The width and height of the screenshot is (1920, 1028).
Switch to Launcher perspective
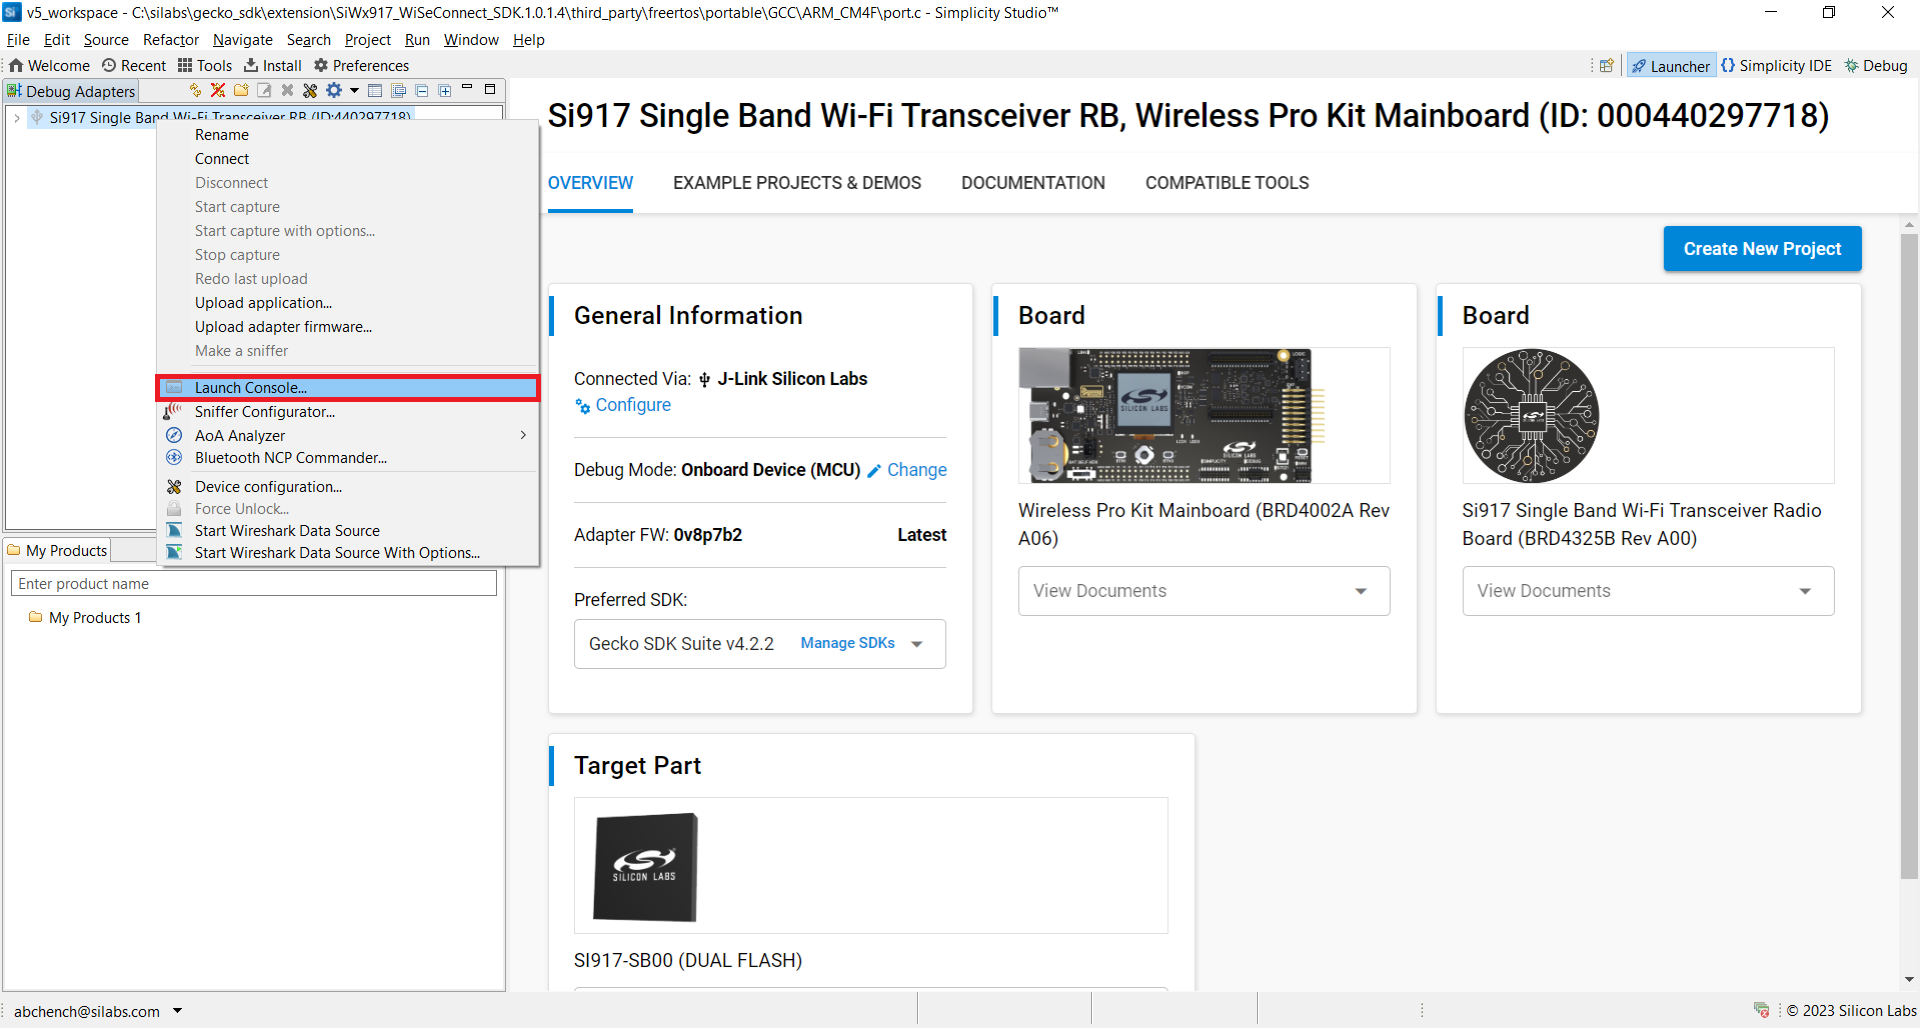1671,66
